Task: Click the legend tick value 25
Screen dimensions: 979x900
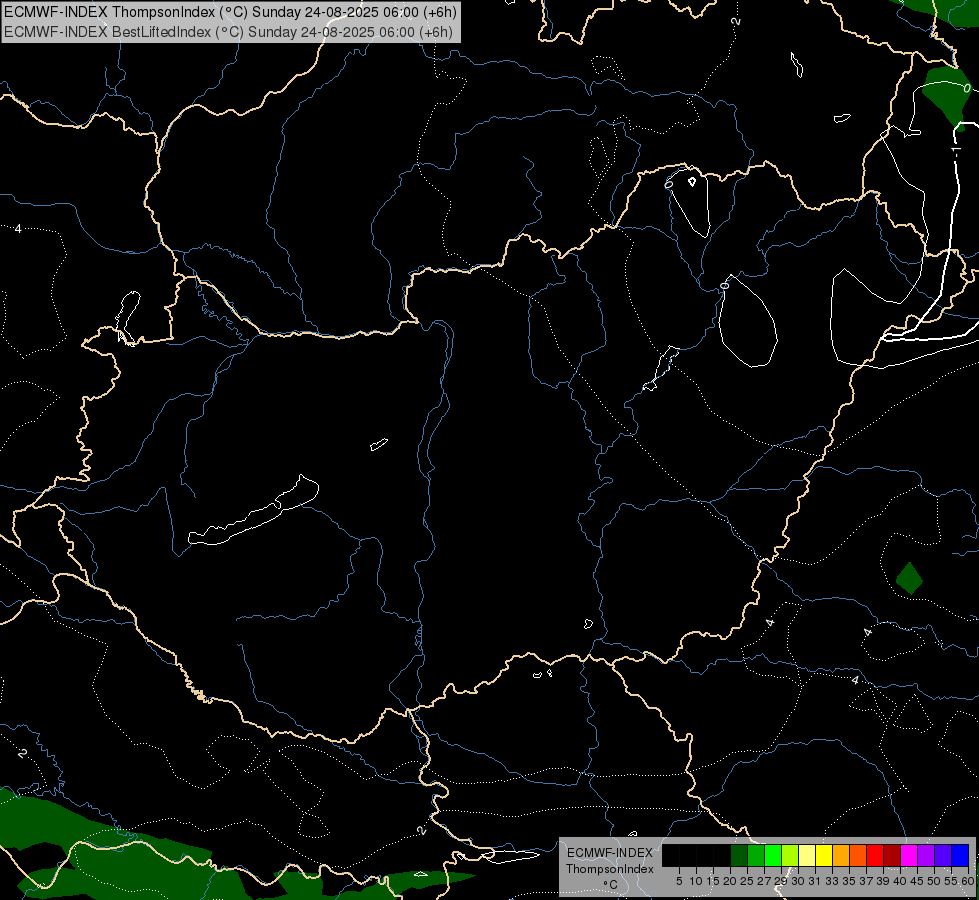Action: 747,881
